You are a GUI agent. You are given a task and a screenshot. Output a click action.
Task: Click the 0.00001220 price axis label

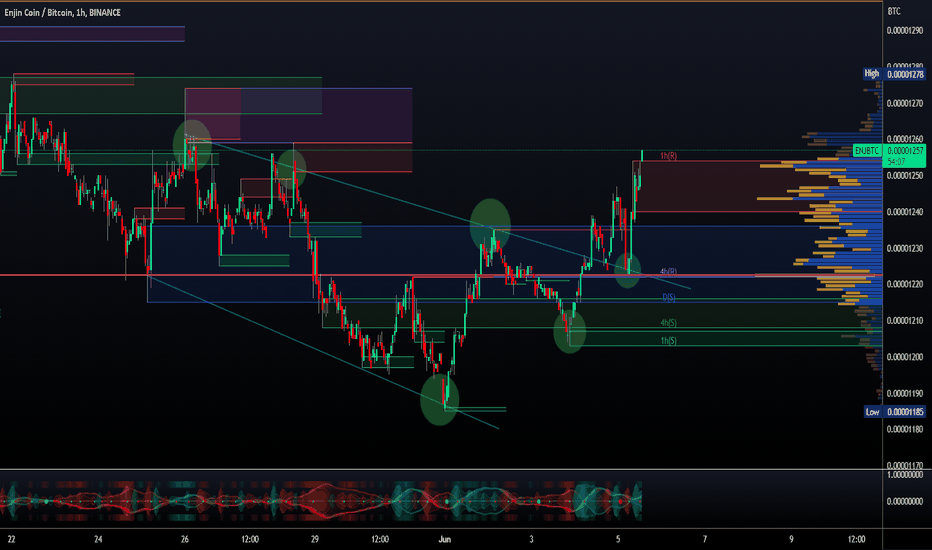[x=905, y=284]
